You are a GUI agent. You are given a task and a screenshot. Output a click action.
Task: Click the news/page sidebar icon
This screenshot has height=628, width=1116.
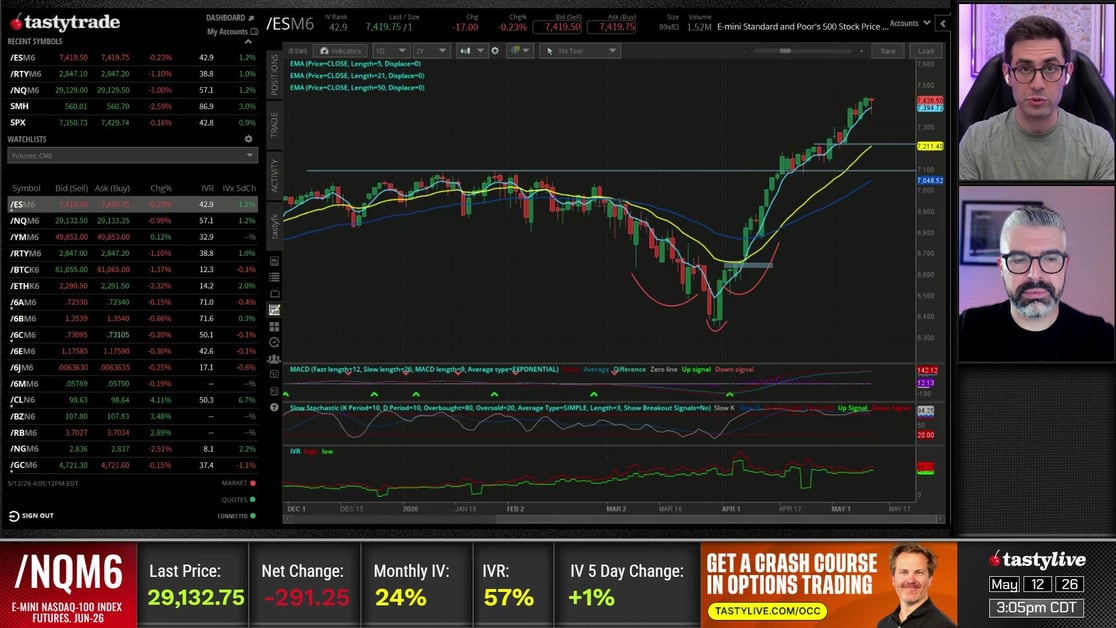274,261
